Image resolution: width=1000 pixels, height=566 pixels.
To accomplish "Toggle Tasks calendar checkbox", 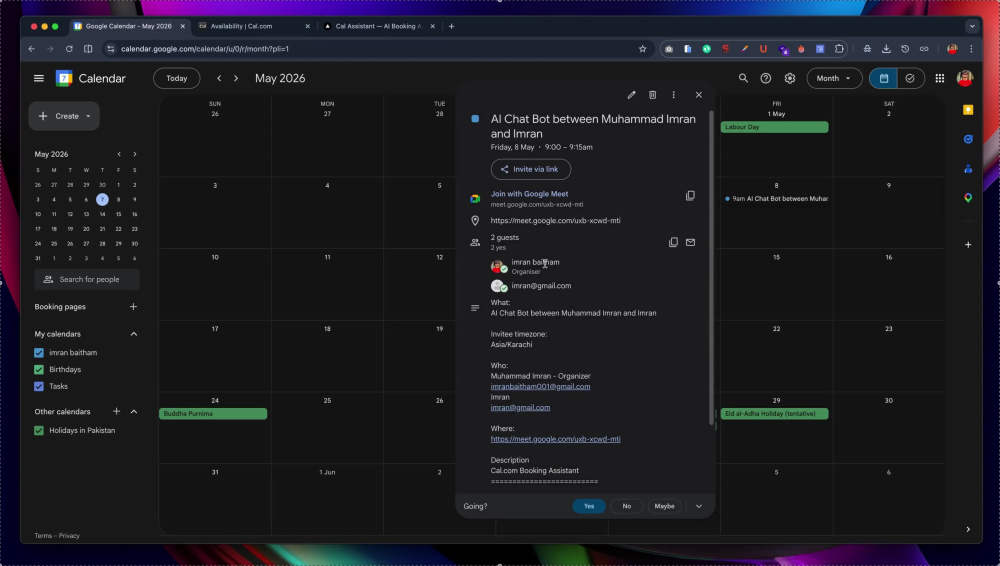I will [x=39, y=386].
